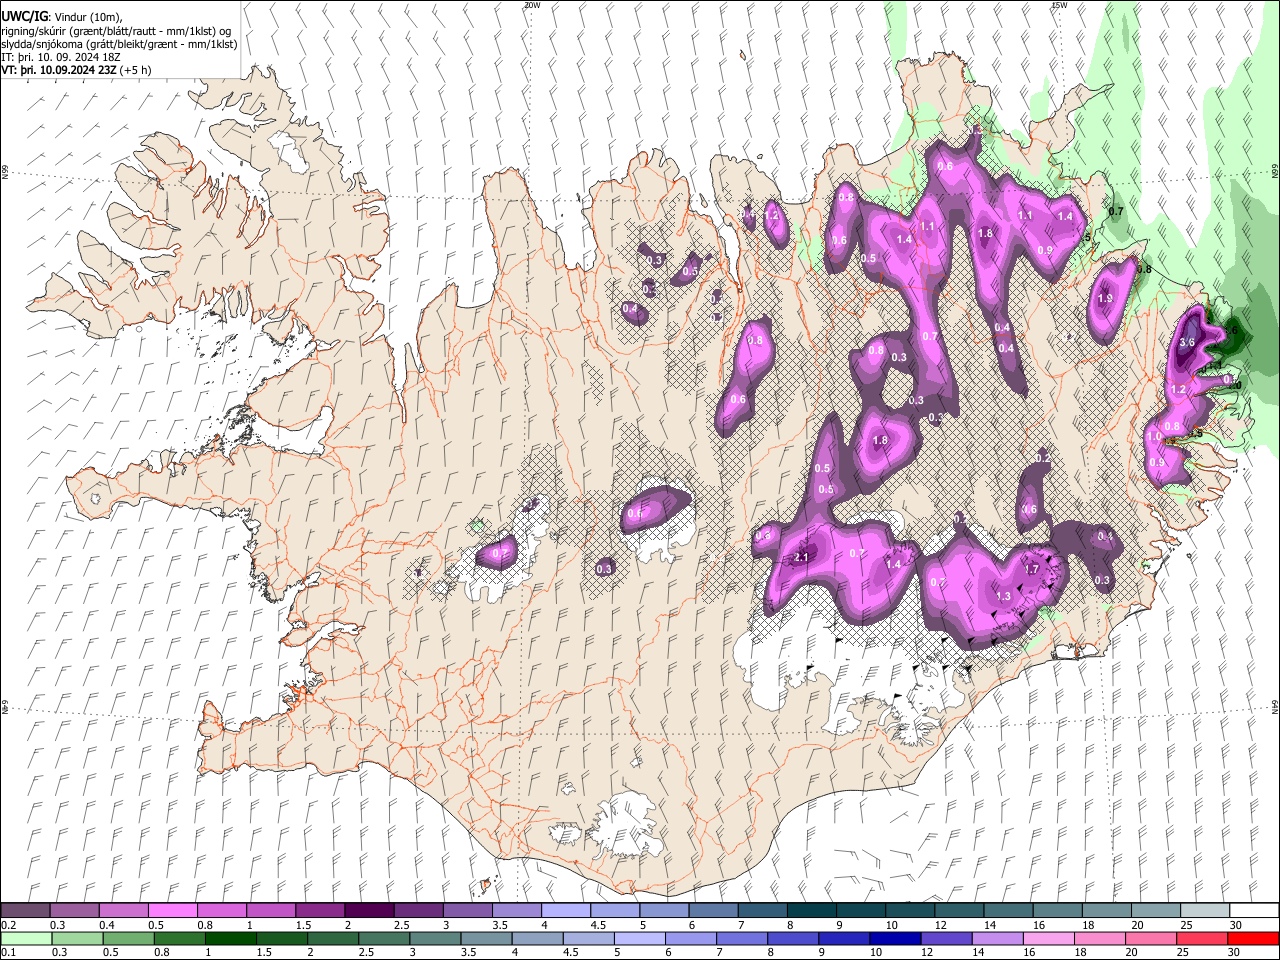Select the periwinkle 4 swatch on snow scale
1280x960 pixels.
pyautogui.click(x=566, y=911)
